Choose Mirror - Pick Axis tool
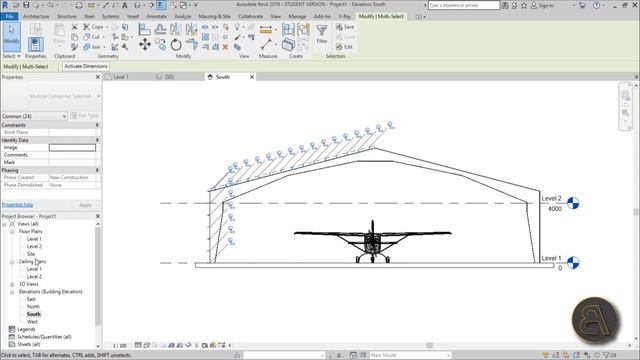 [x=176, y=29]
